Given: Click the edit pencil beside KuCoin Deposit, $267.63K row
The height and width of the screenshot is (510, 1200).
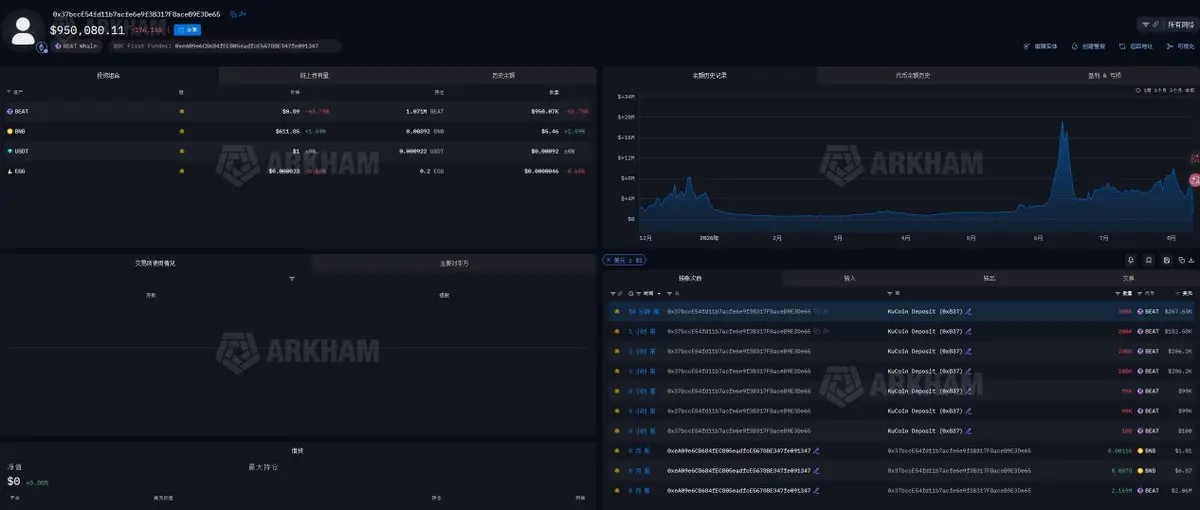Looking at the screenshot, I should pos(968,311).
